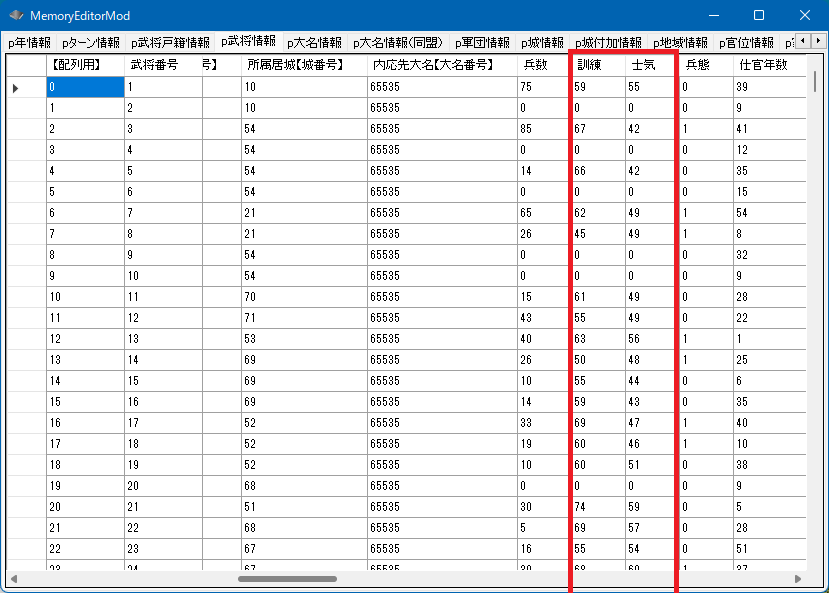Viewport: 829px width, 593px height.
Task: Switch to the p武将戸籍情報 tab
Action: point(170,43)
